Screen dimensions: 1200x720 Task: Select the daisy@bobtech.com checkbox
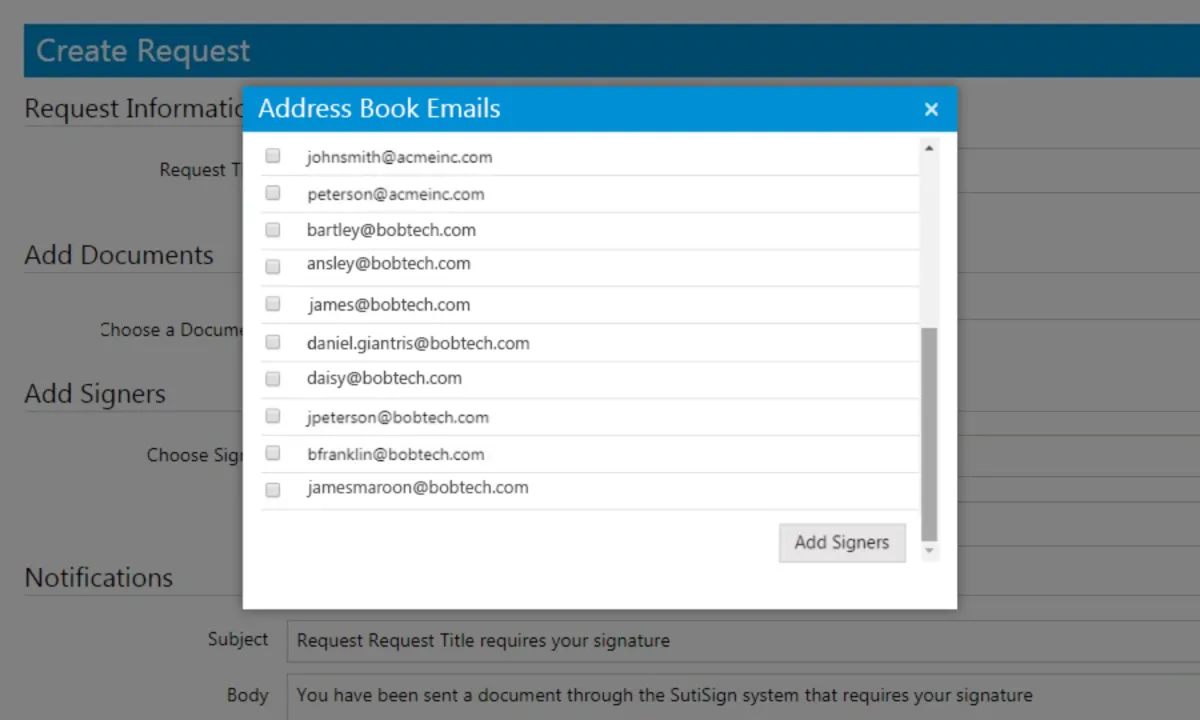[272, 379]
